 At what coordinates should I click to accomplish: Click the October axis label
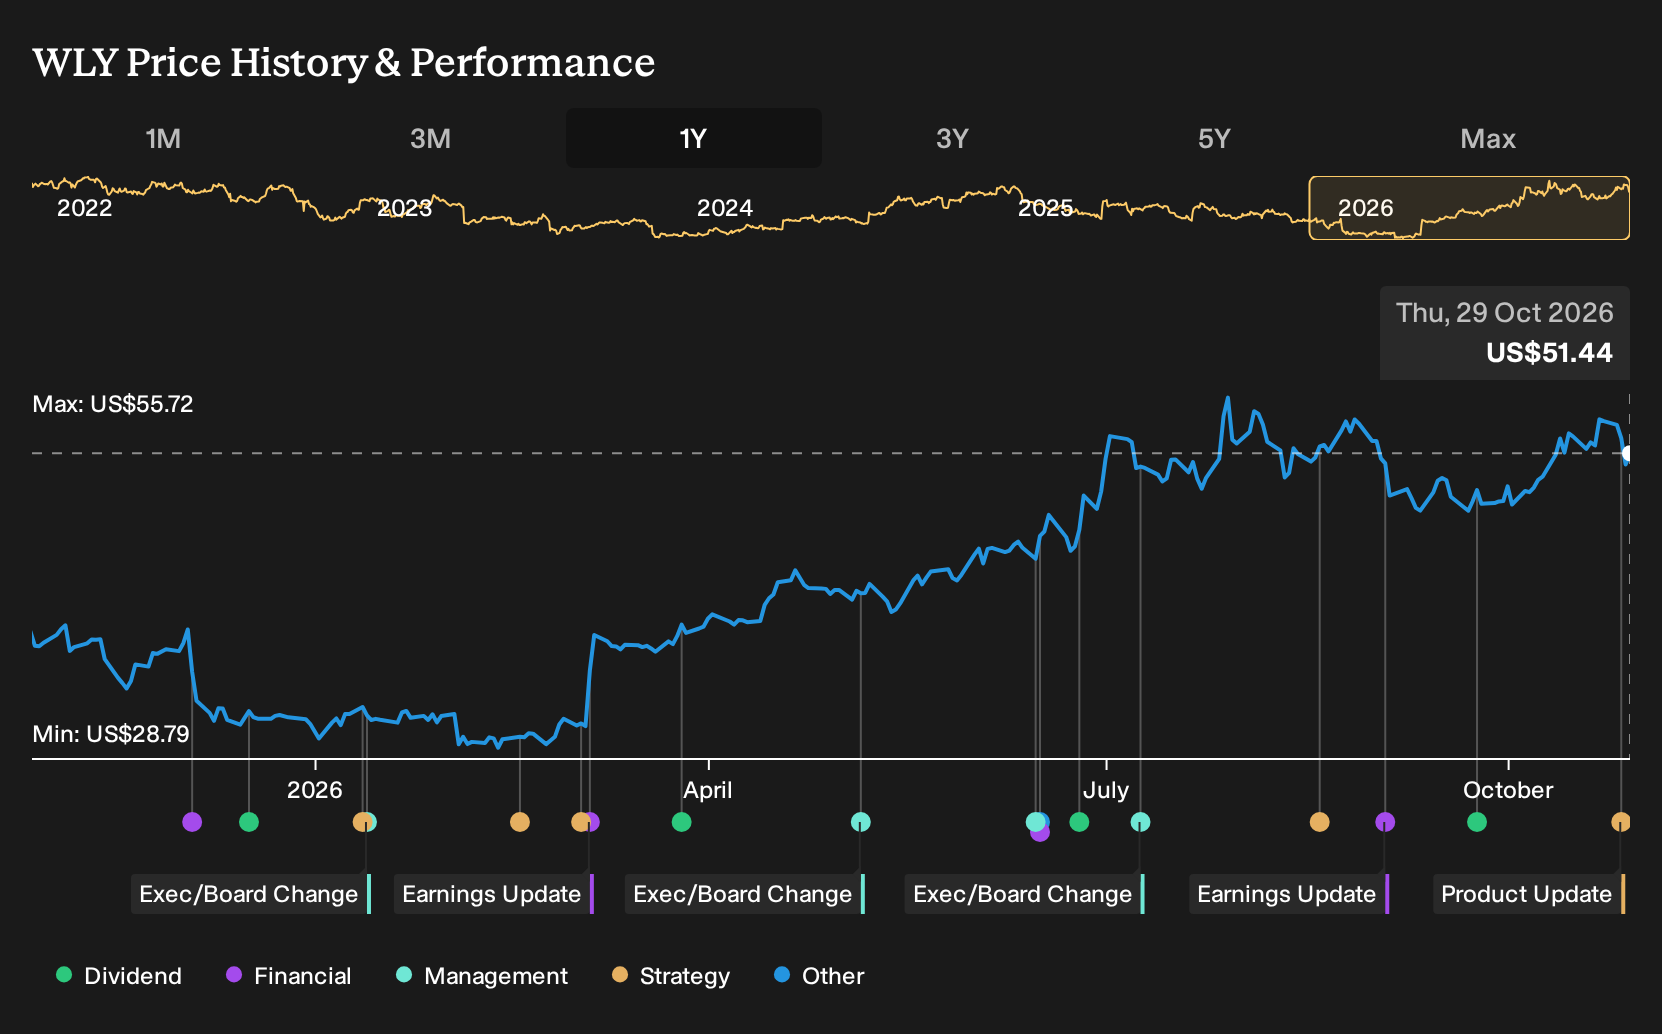(x=1508, y=790)
